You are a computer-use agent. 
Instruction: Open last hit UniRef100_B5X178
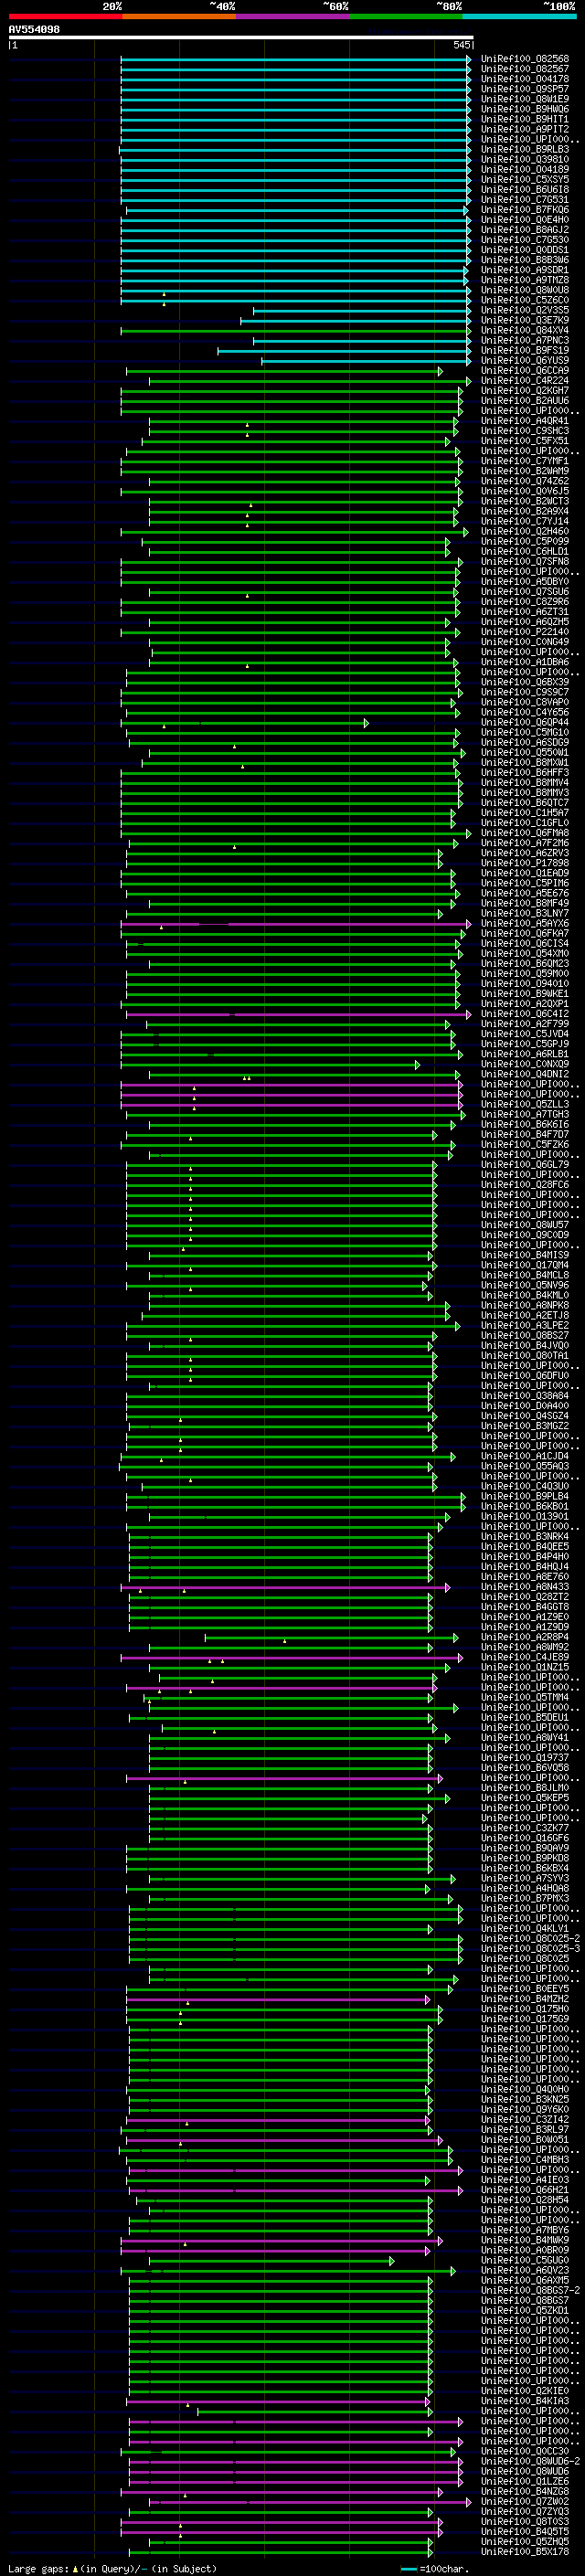coord(524,2552)
